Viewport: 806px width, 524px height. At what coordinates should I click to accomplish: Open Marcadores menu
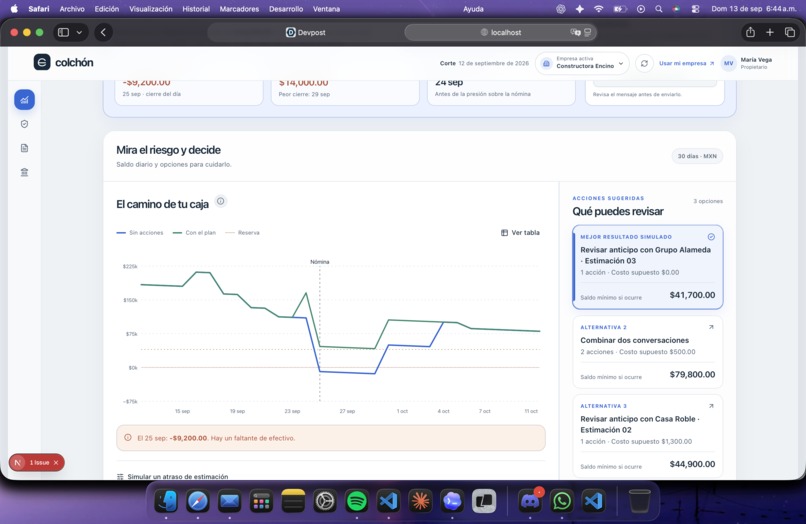point(239,9)
